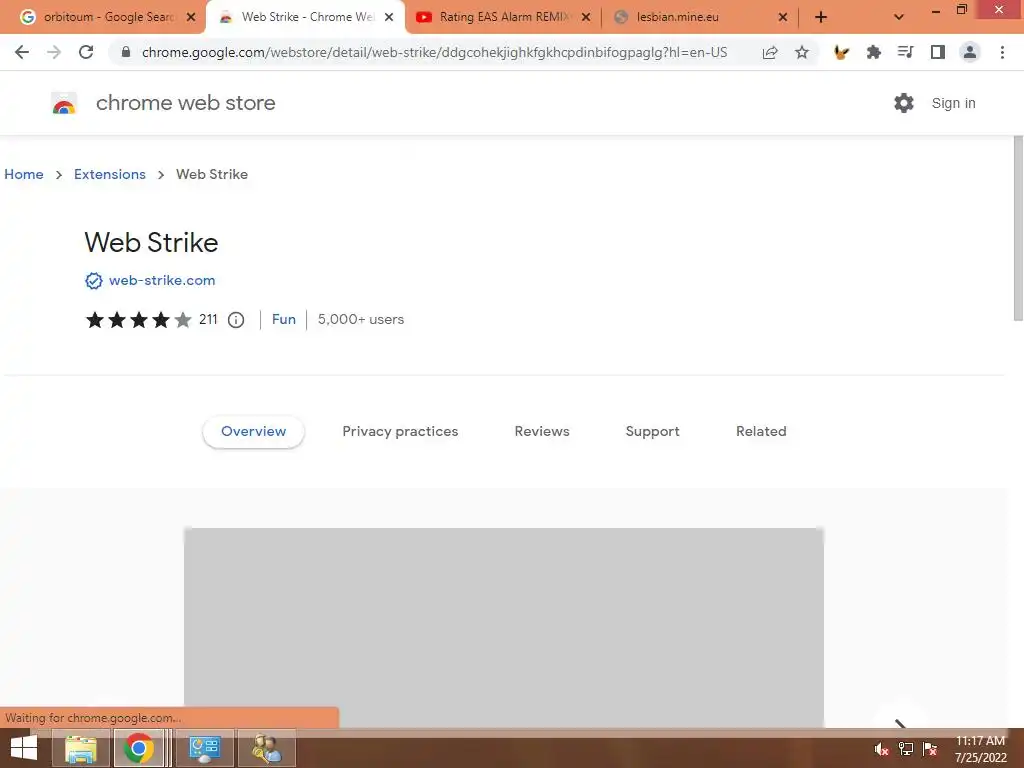Open the fox extension icon in the toolbar
Image resolution: width=1024 pixels, height=768 pixels.
pyautogui.click(x=841, y=52)
